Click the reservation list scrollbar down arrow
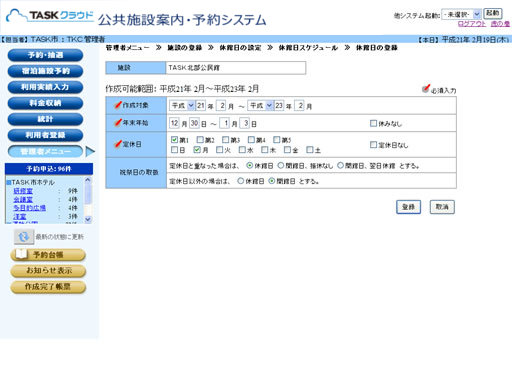 click(x=88, y=219)
